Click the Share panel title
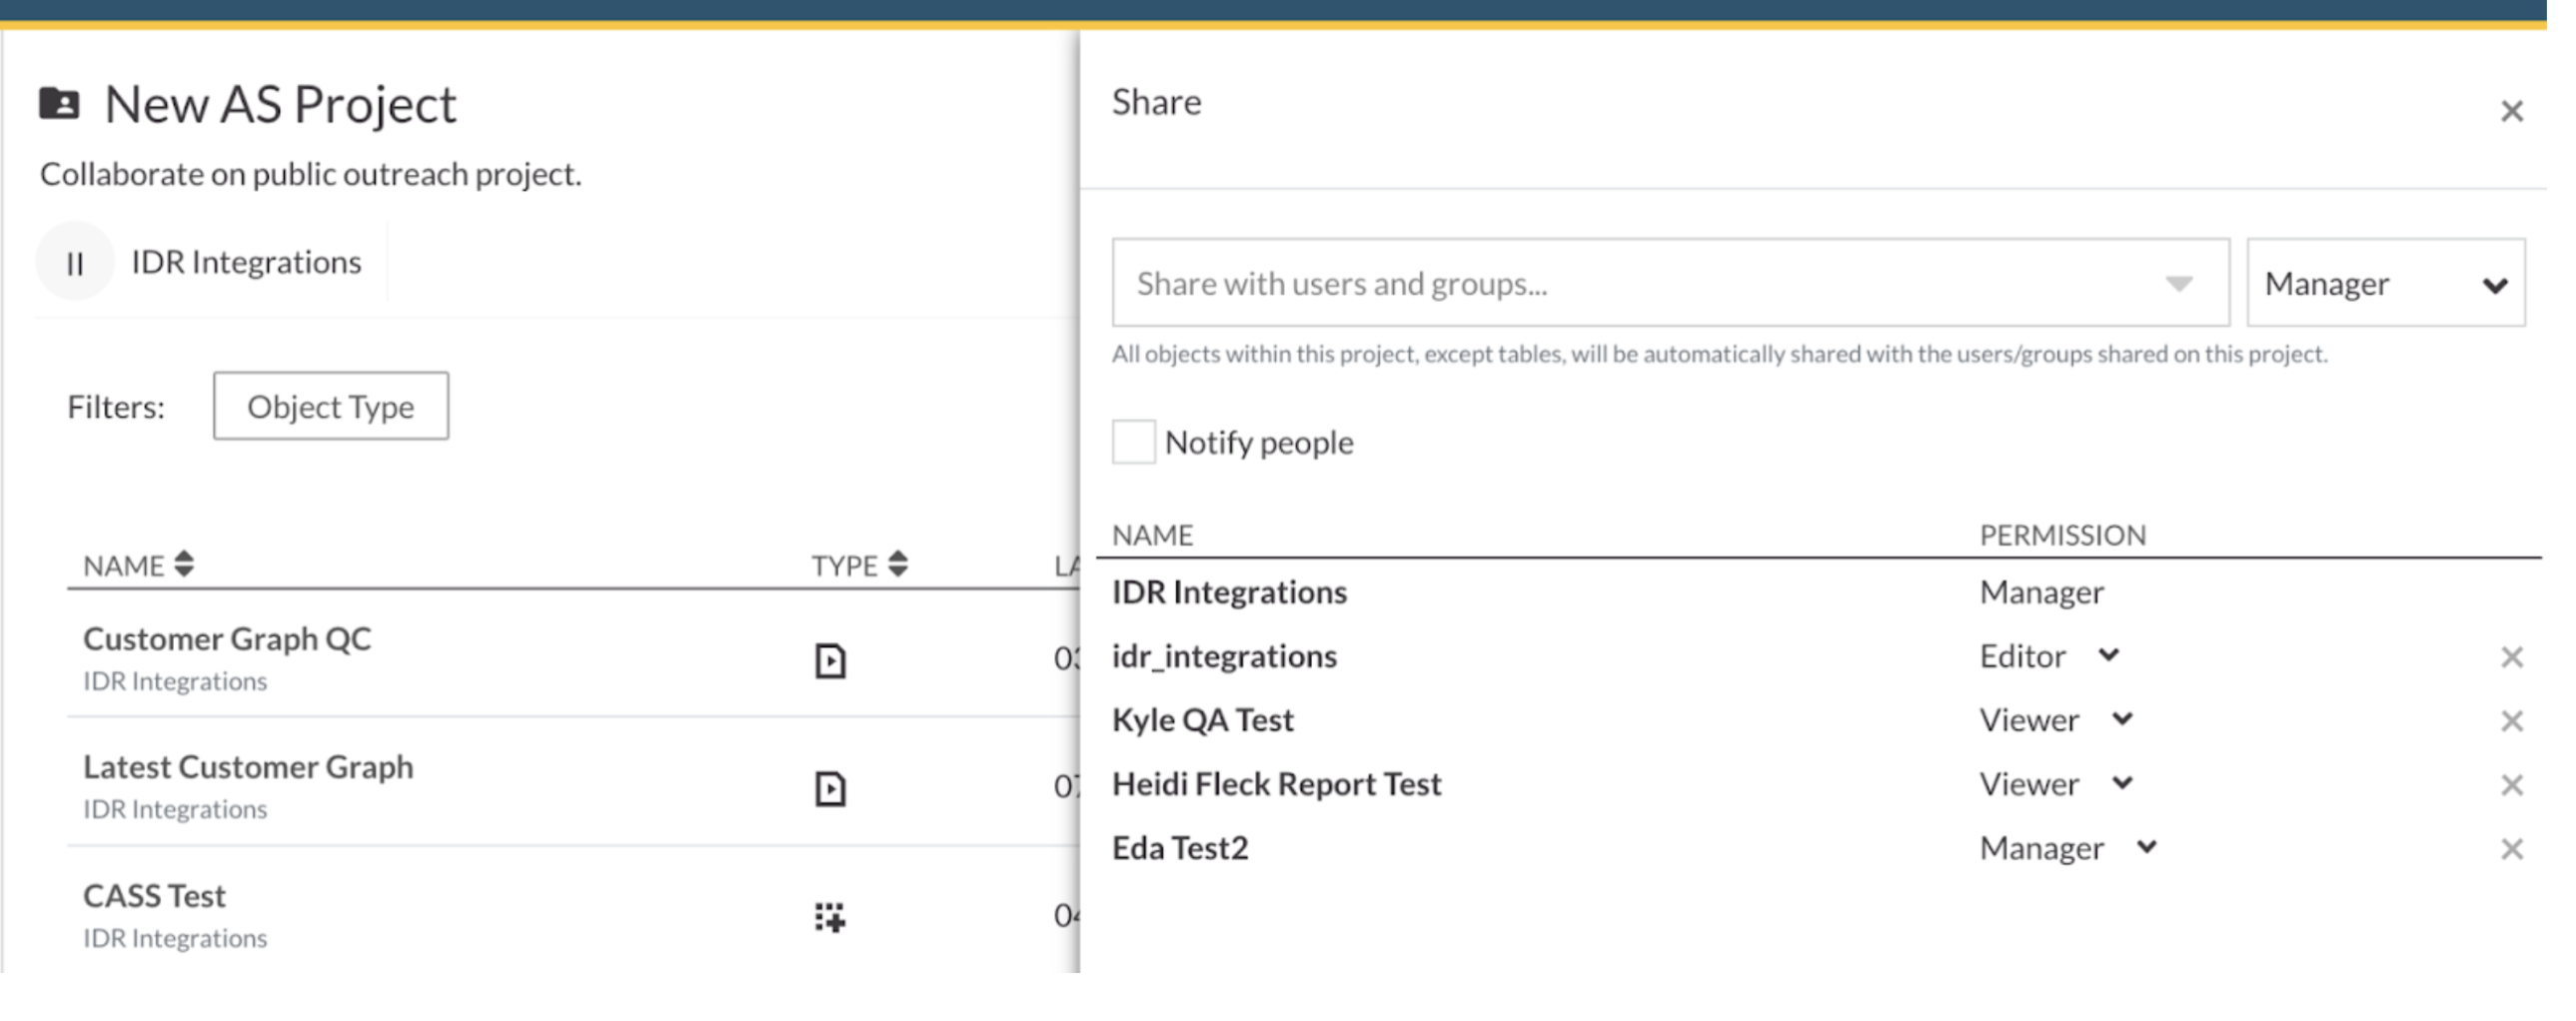2576x1021 pixels. 1157,102
